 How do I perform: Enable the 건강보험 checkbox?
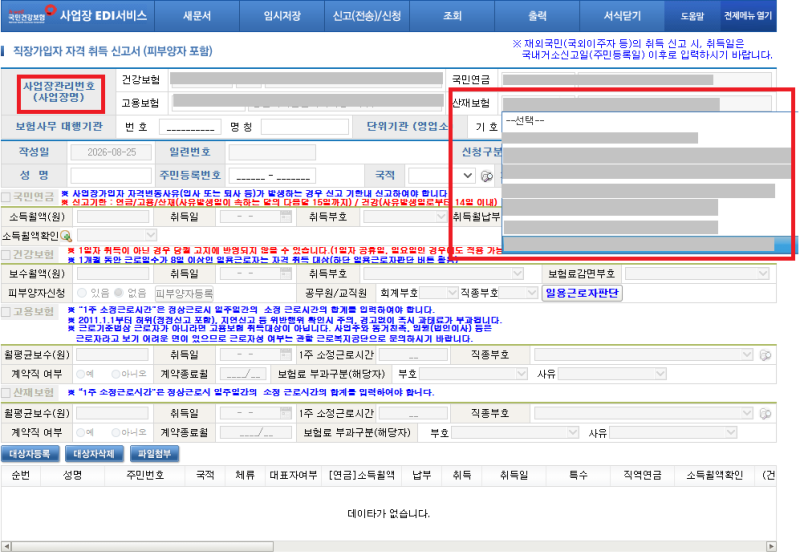6,254
